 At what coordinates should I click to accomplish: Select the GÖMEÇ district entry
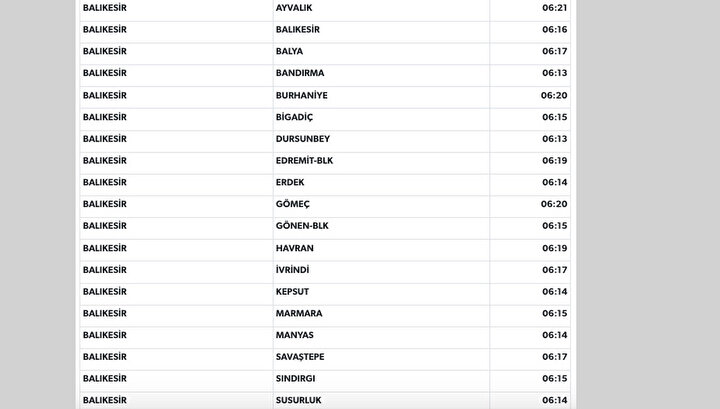292,204
